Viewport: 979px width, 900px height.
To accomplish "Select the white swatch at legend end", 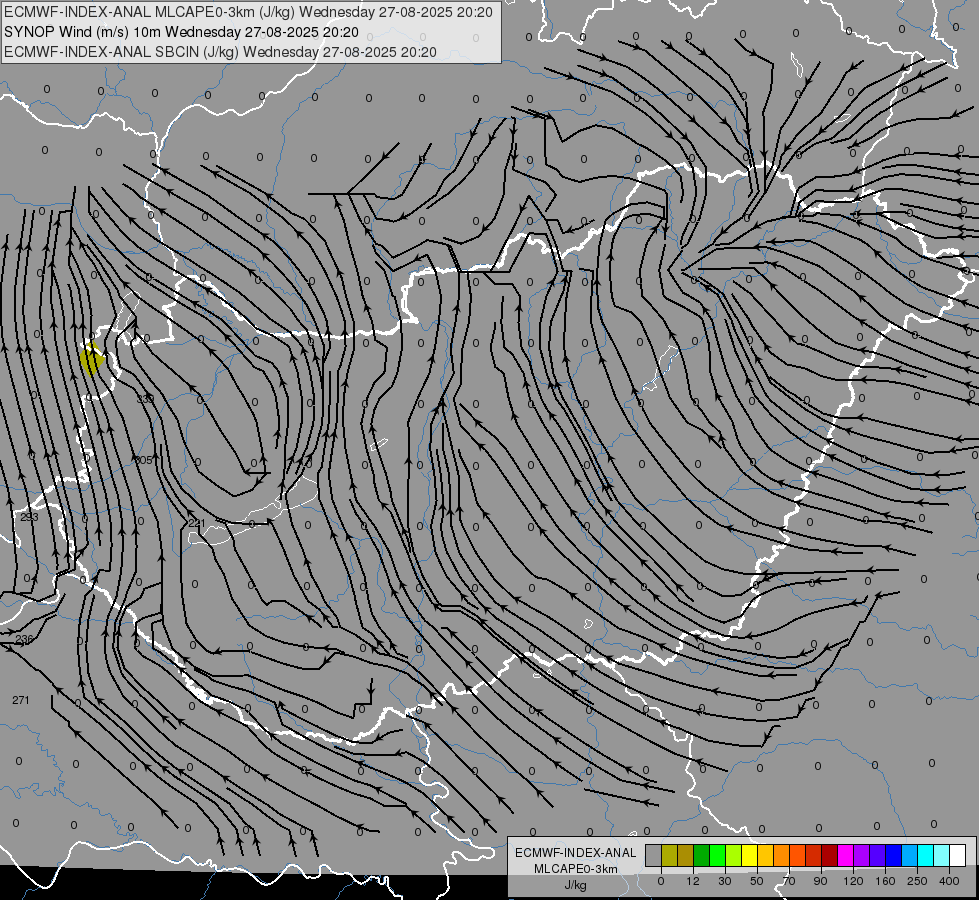I will (957, 855).
